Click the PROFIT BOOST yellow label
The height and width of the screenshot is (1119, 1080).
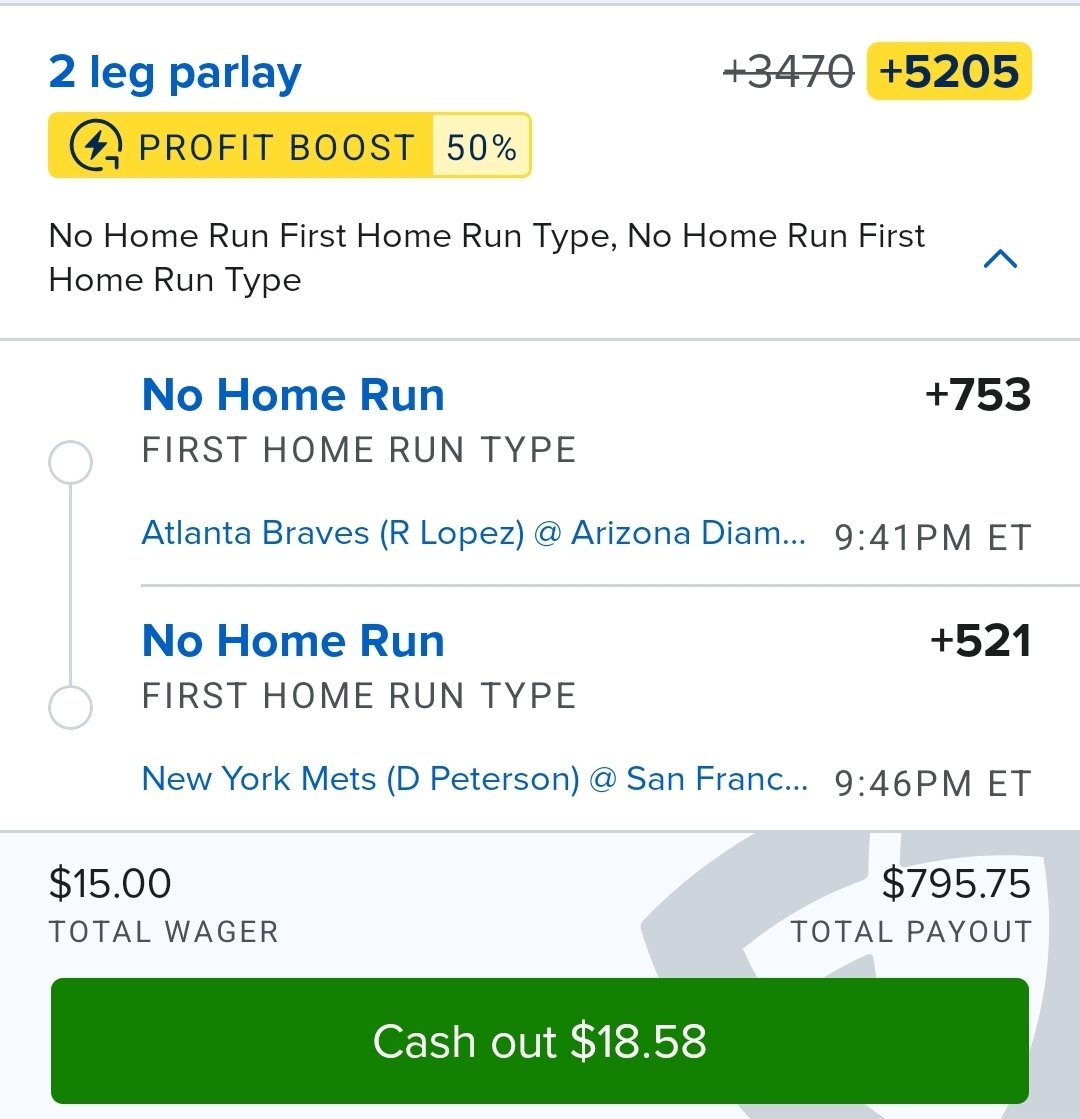tap(275, 147)
